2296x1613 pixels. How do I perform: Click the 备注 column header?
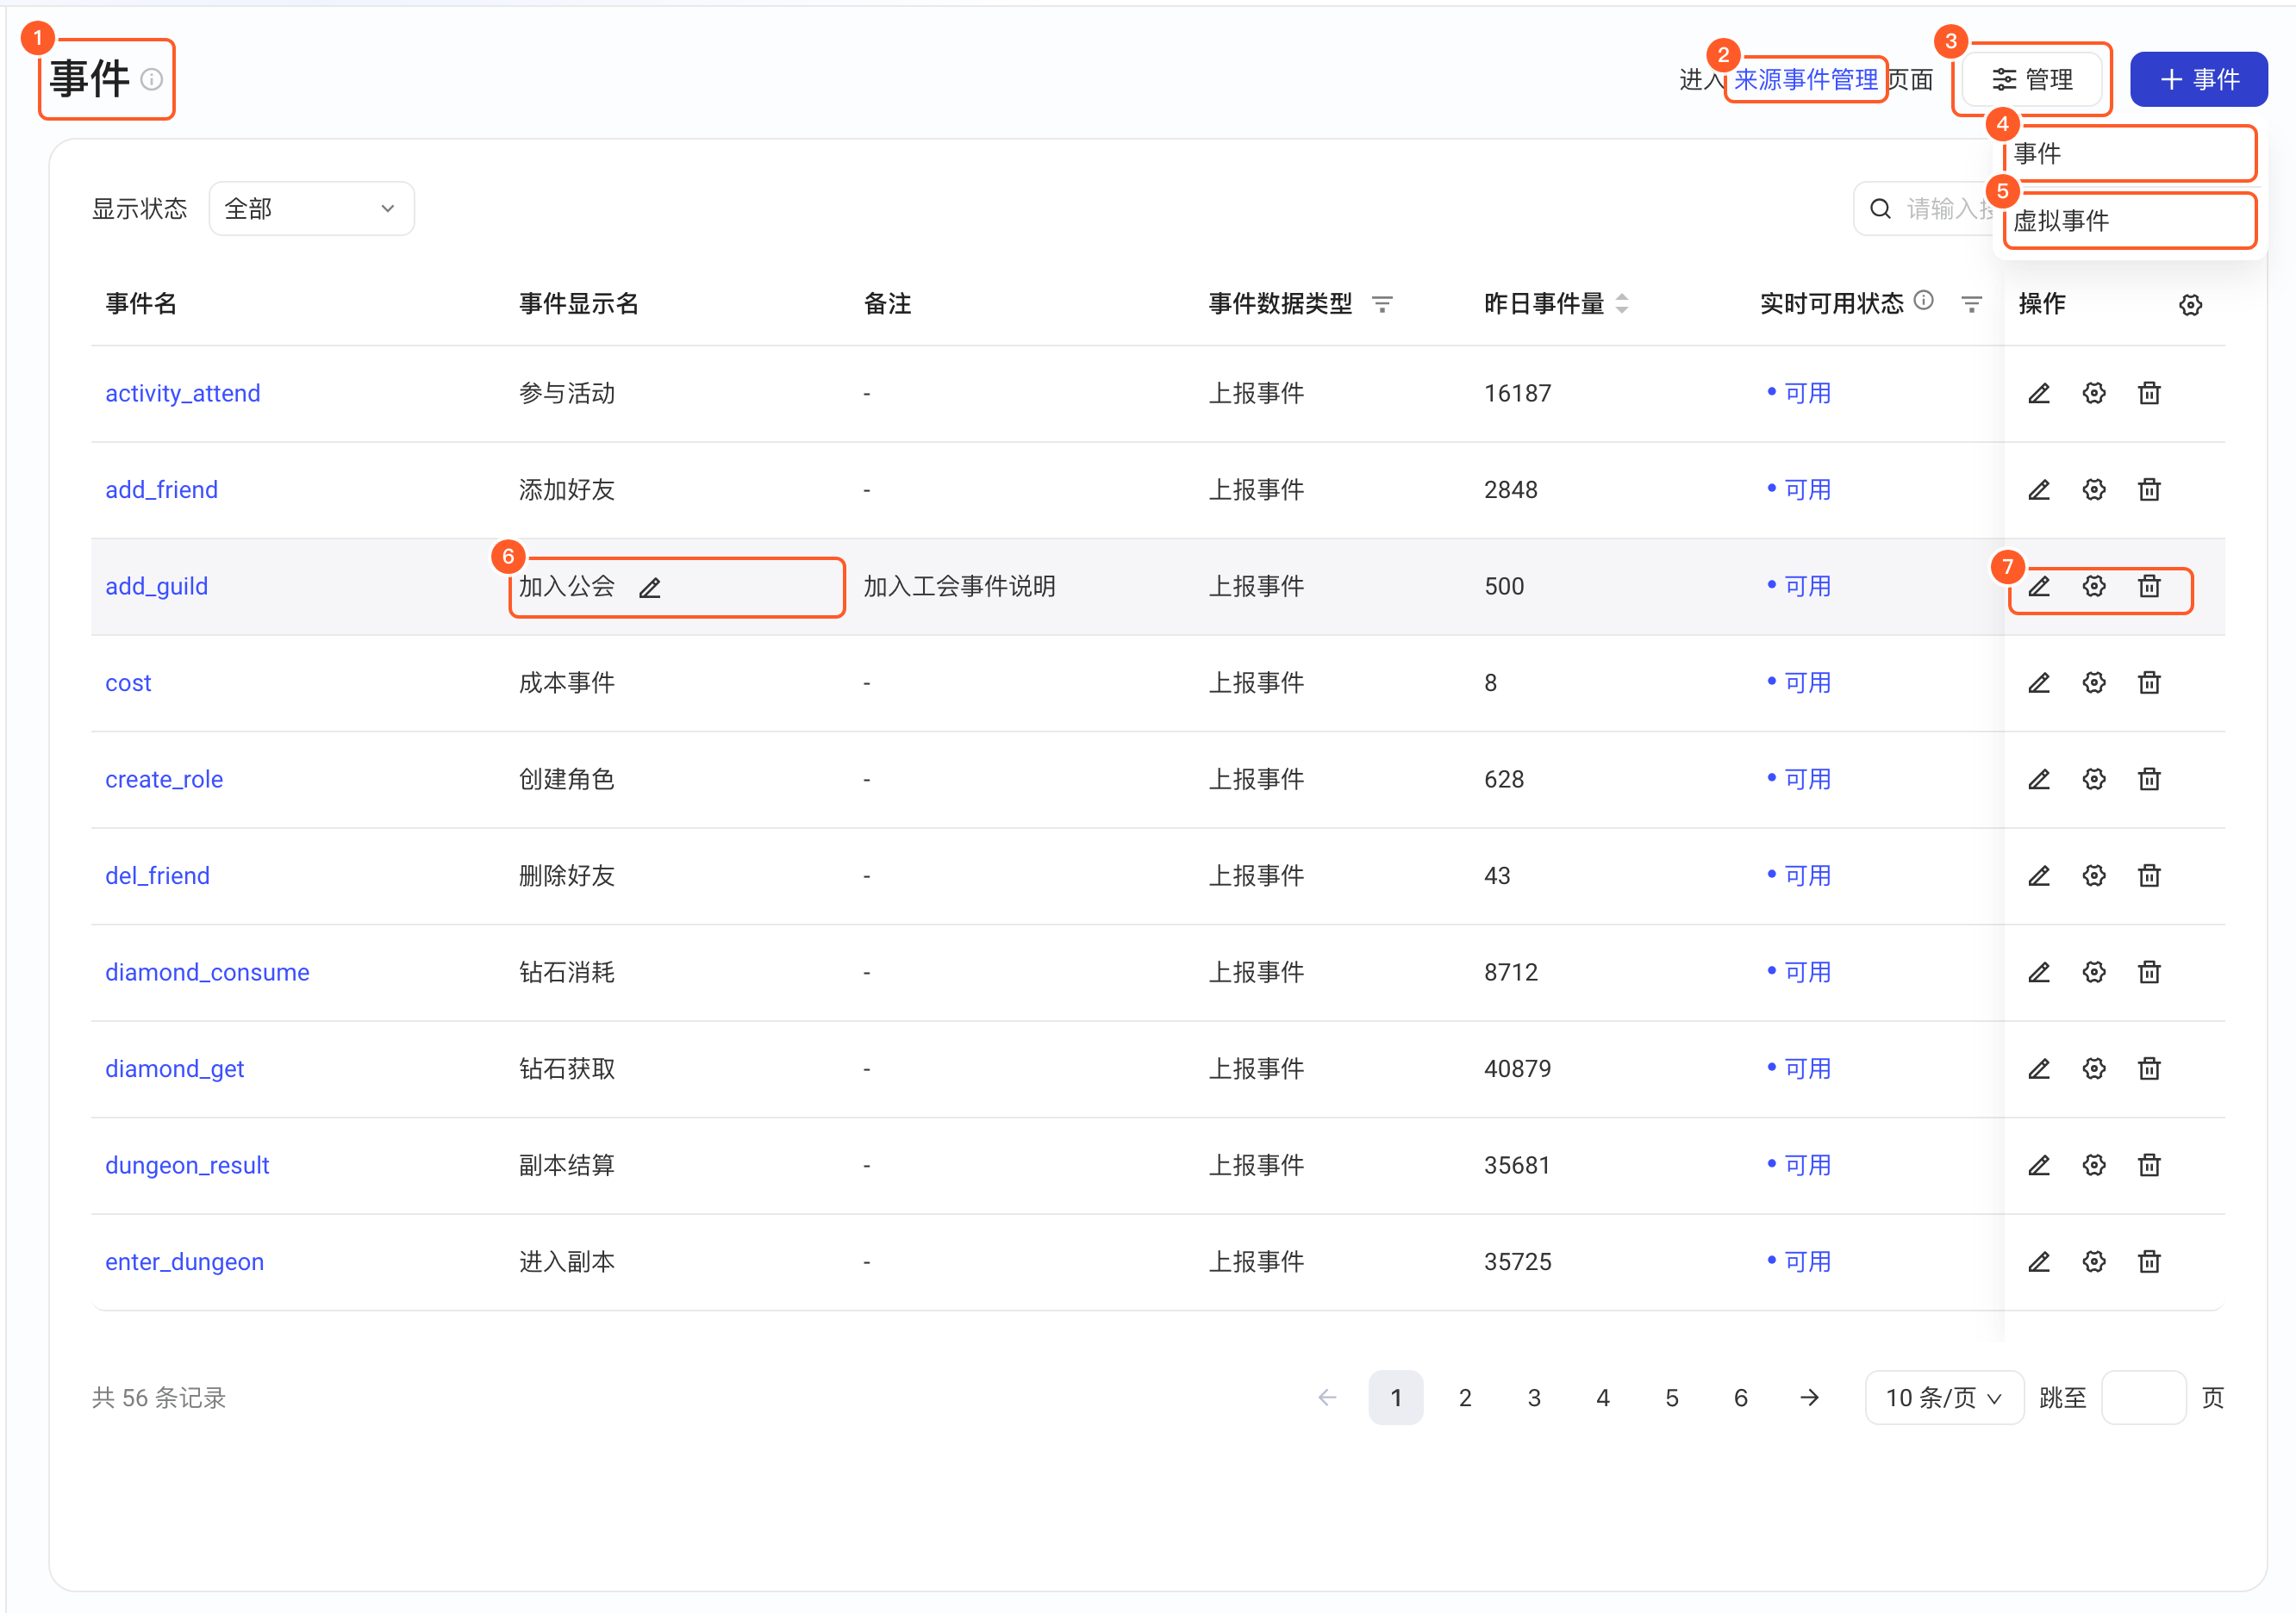887,304
